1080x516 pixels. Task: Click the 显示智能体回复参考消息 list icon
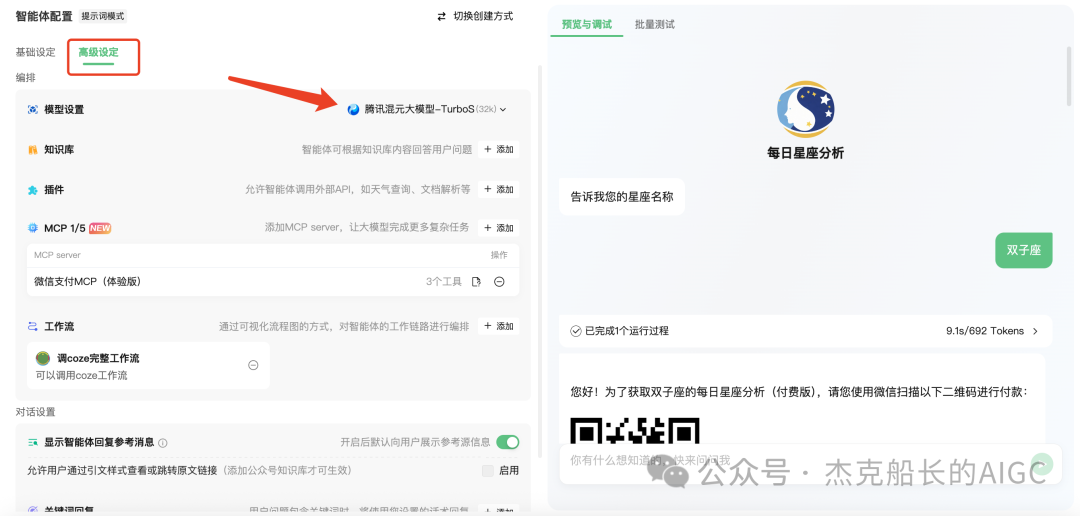click(x=32, y=442)
